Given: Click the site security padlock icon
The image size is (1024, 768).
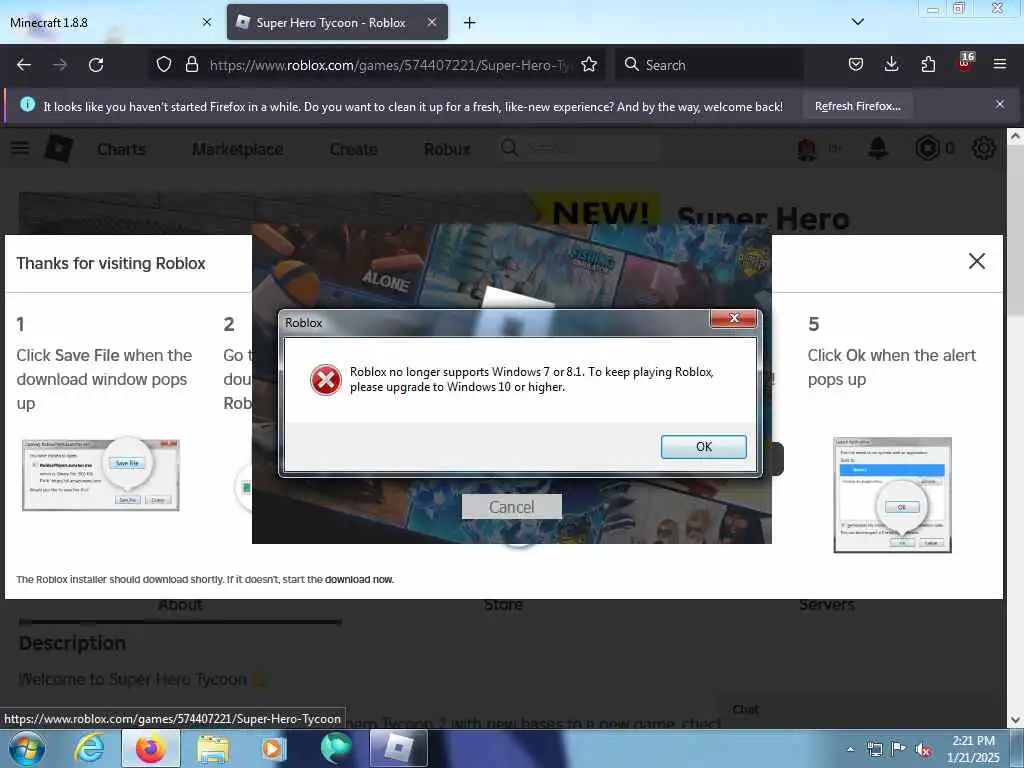Looking at the screenshot, I should 191,65.
